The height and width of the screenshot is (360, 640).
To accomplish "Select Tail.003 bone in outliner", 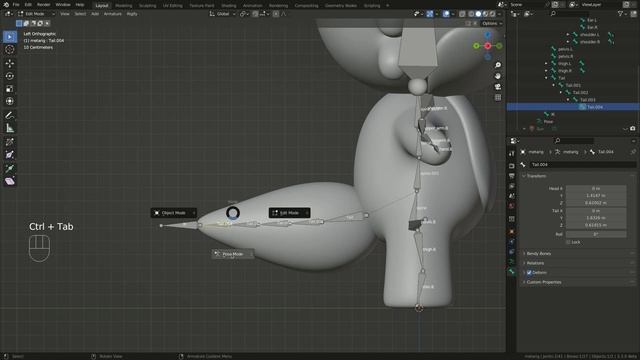I will pos(587,100).
